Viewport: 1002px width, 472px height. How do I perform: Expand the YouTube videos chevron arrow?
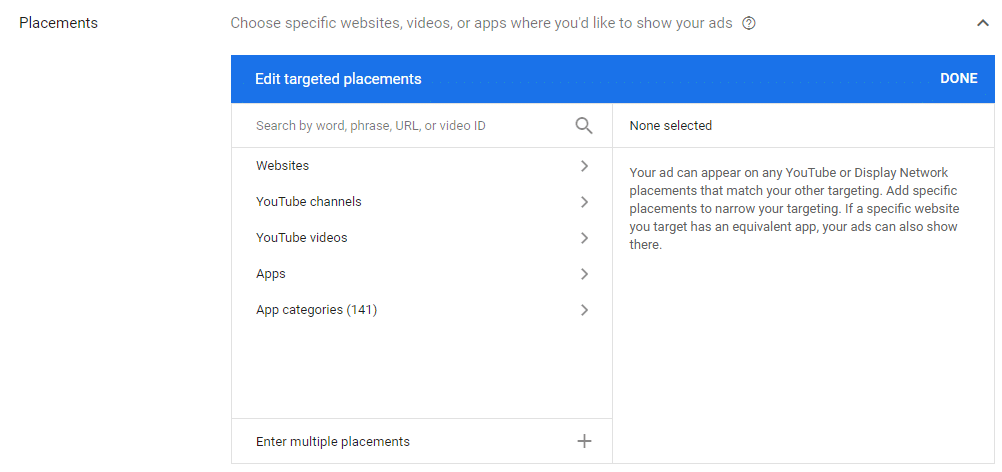point(584,238)
